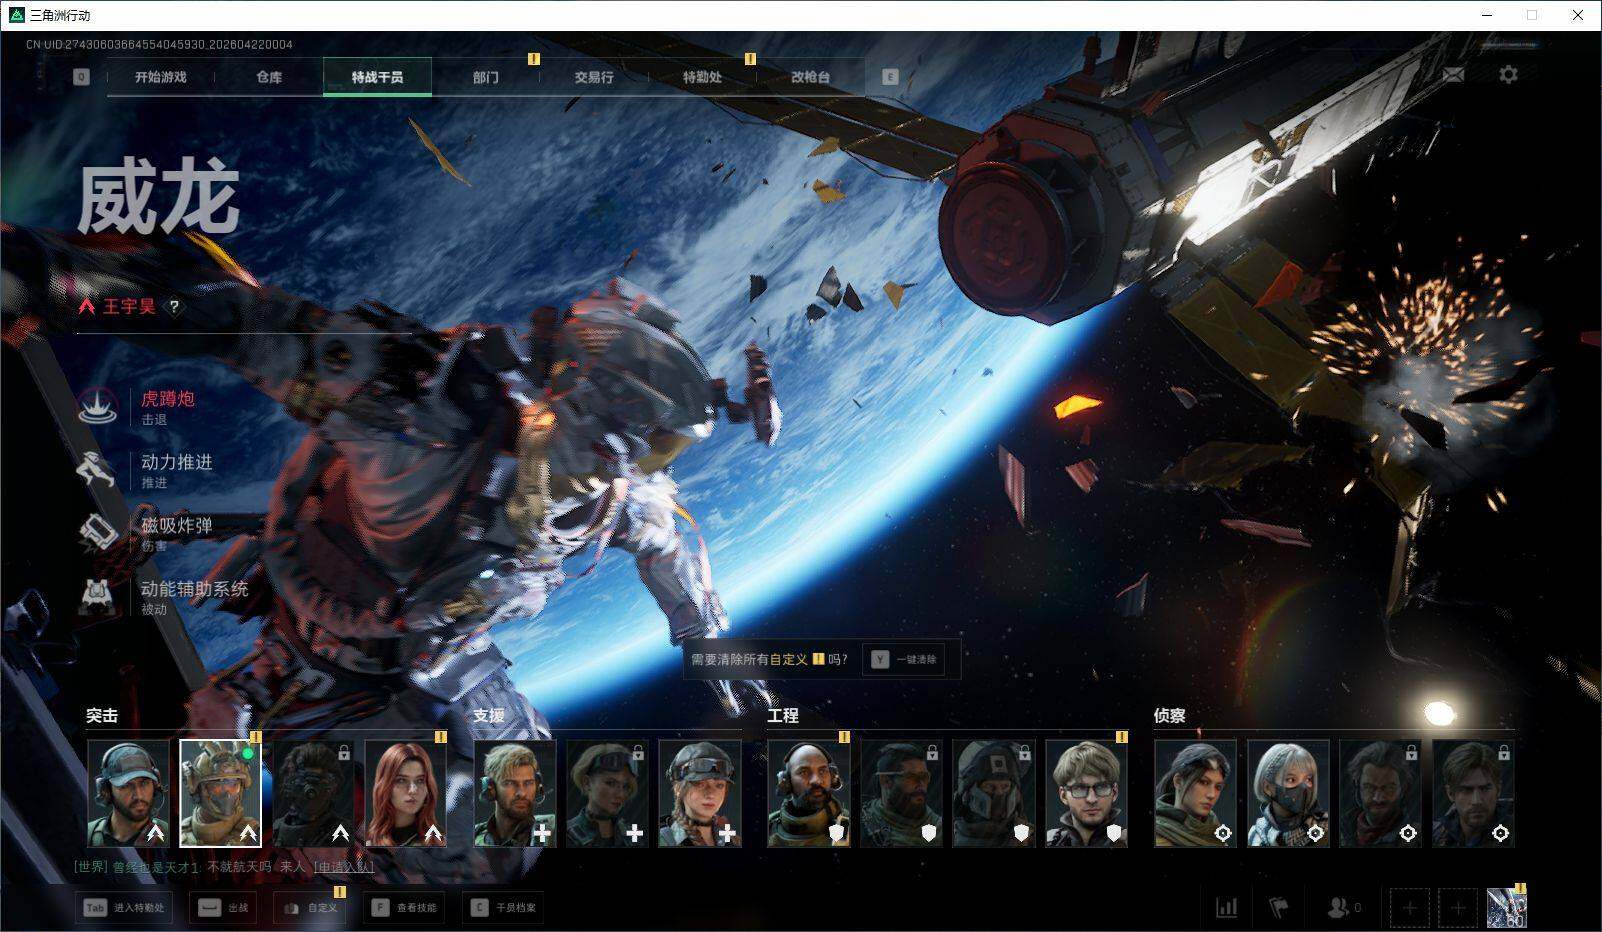1602x932 pixels.
Task: Click the 侦察 class heading
Action: pos(1170,716)
